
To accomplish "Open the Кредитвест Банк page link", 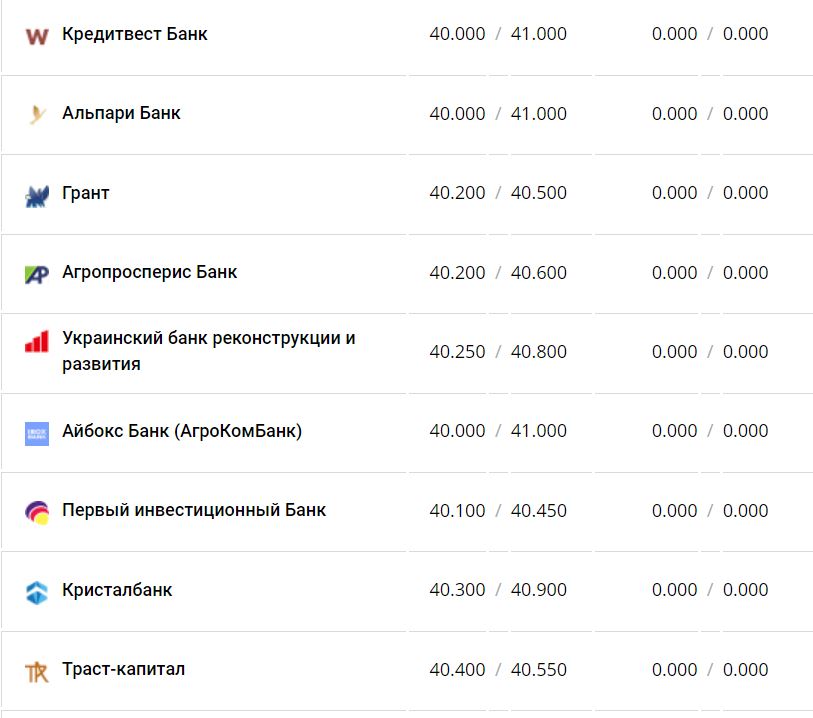I will (x=134, y=33).
